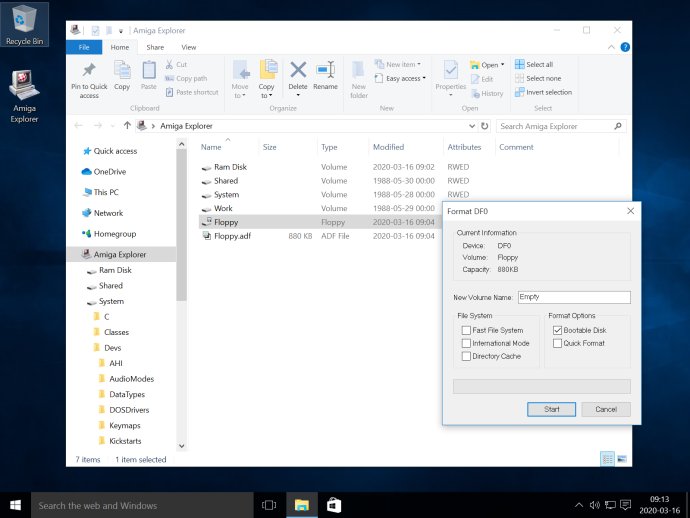
Task: Open Amiga Explorer desktop shortcut
Action: tap(24, 96)
